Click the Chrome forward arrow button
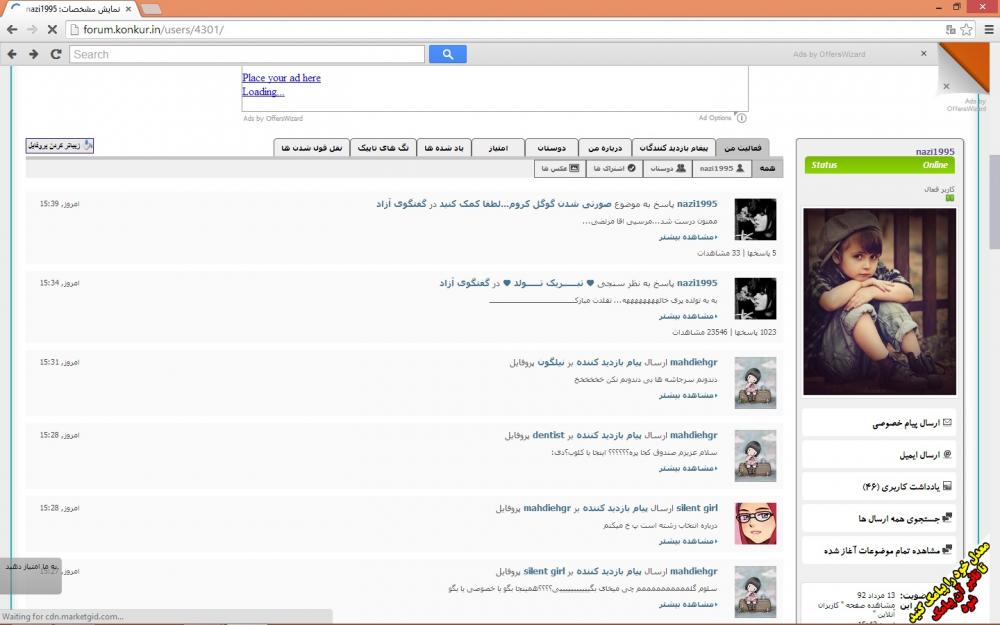This screenshot has width=1000, height=625. pyautogui.click(x=32, y=29)
